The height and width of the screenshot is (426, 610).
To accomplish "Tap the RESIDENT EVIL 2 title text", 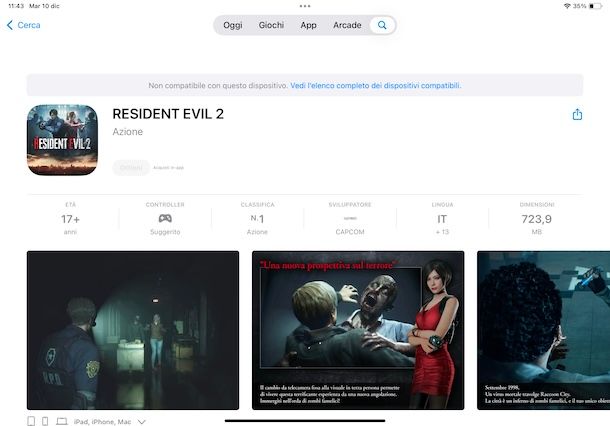I will [x=168, y=114].
